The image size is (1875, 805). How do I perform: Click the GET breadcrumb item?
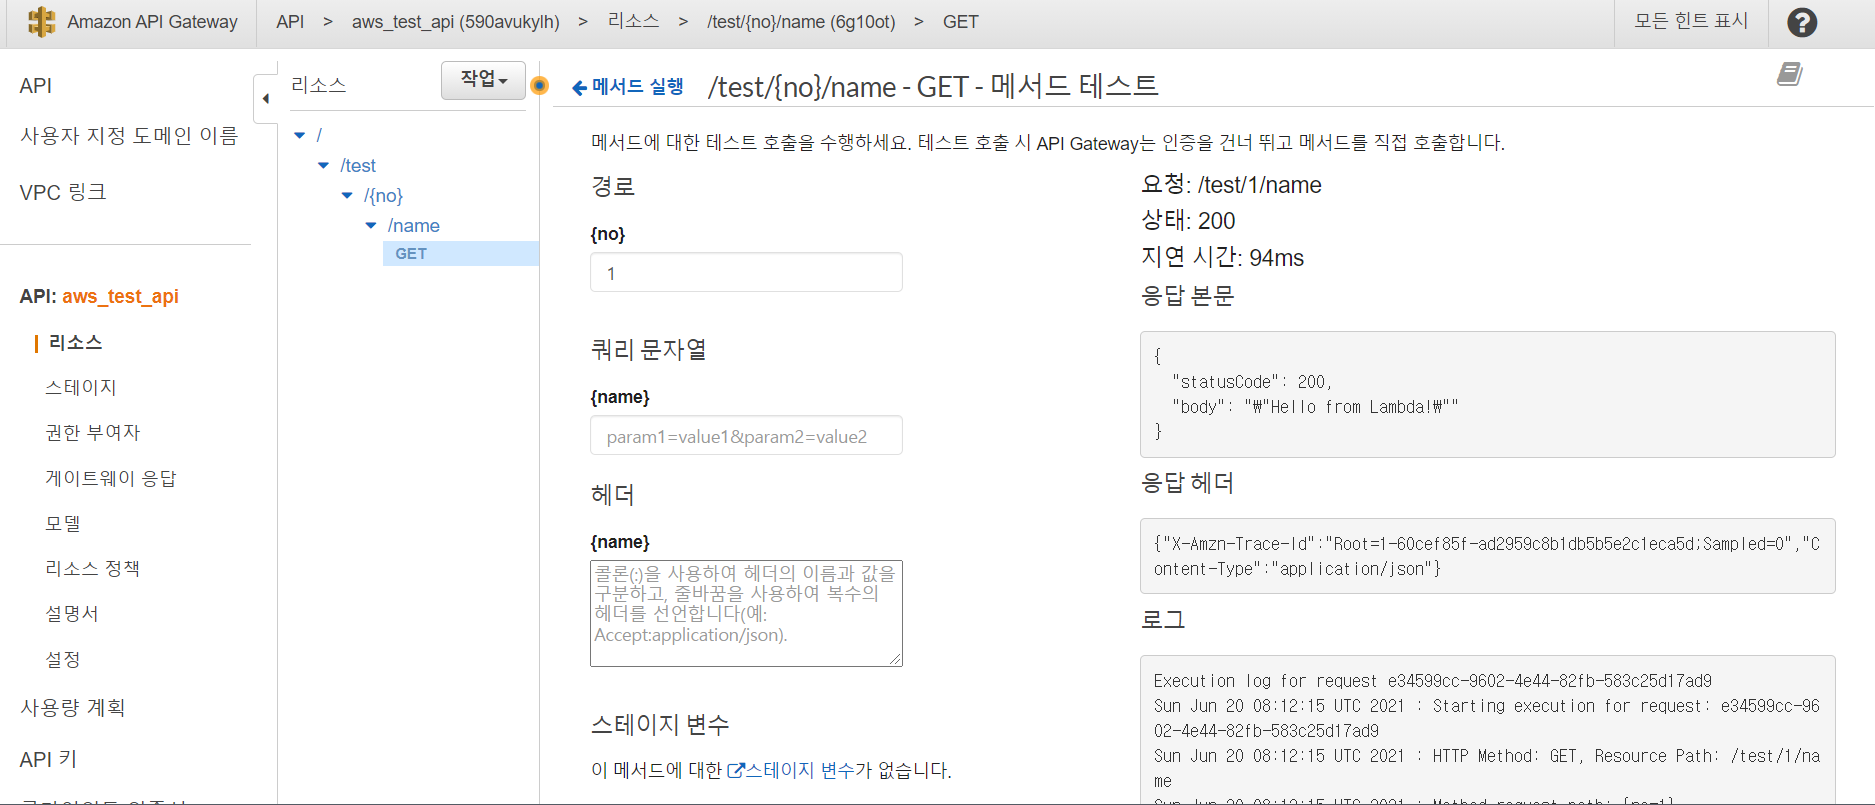[961, 22]
